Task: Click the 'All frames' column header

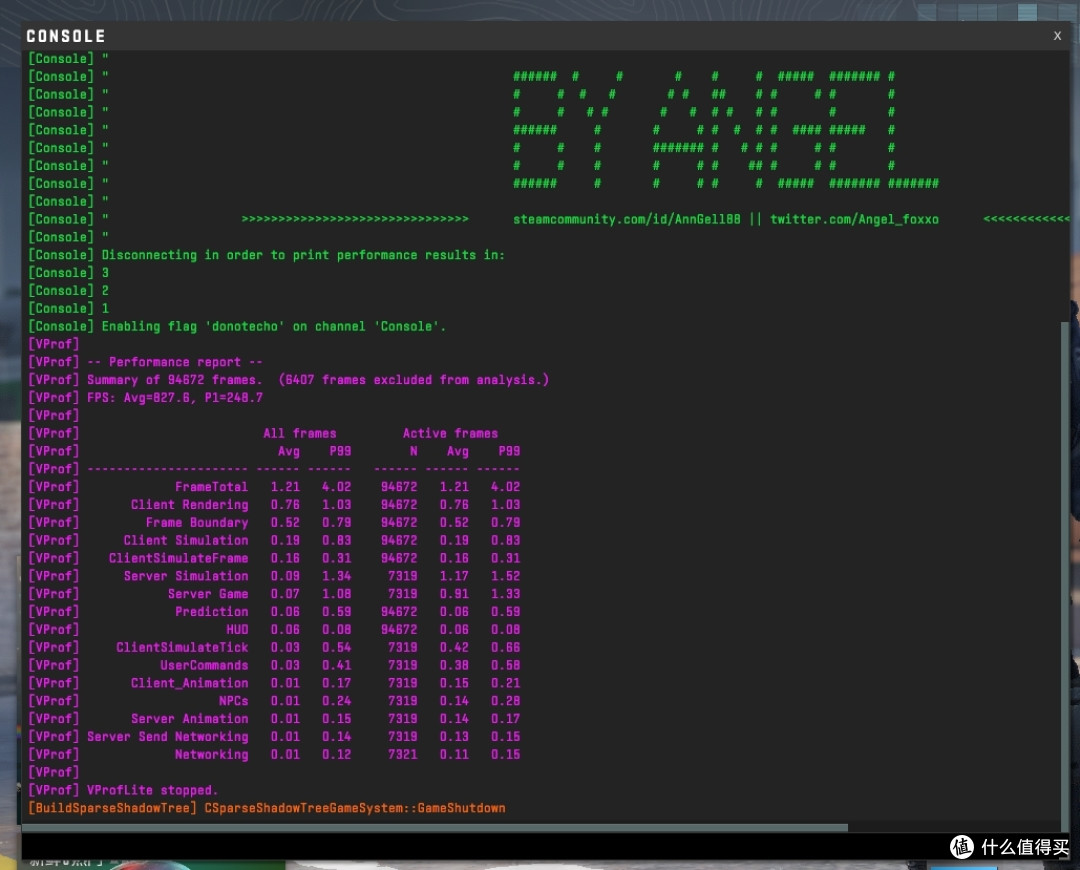Action: [300, 433]
